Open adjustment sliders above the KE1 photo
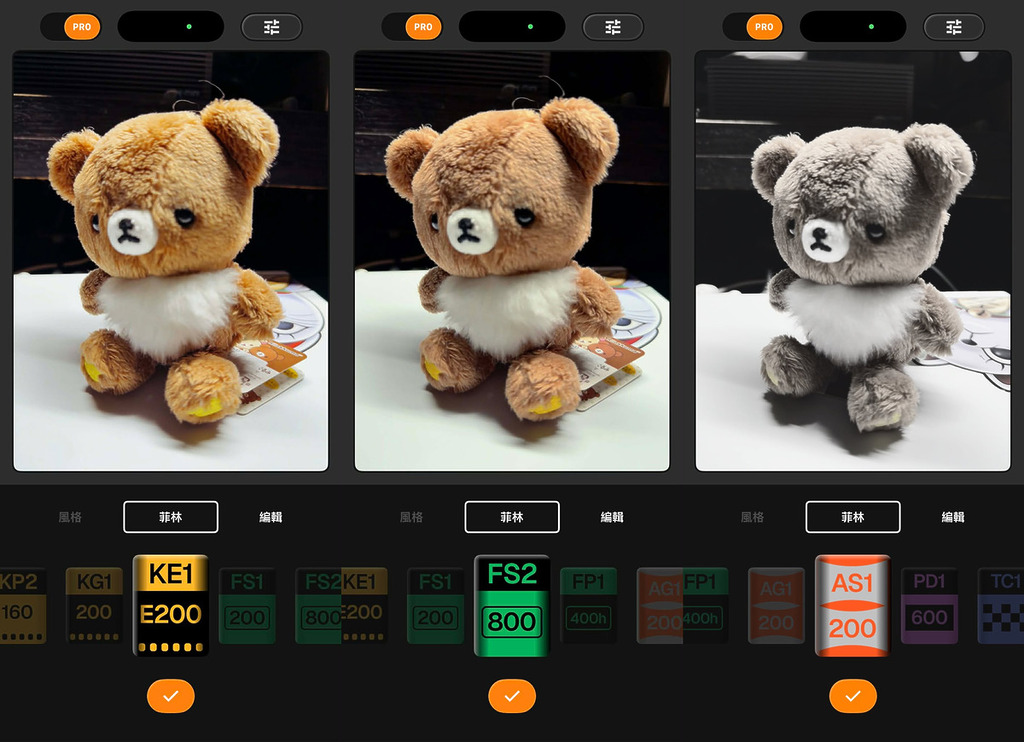1024x742 pixels. click(272, 27)
